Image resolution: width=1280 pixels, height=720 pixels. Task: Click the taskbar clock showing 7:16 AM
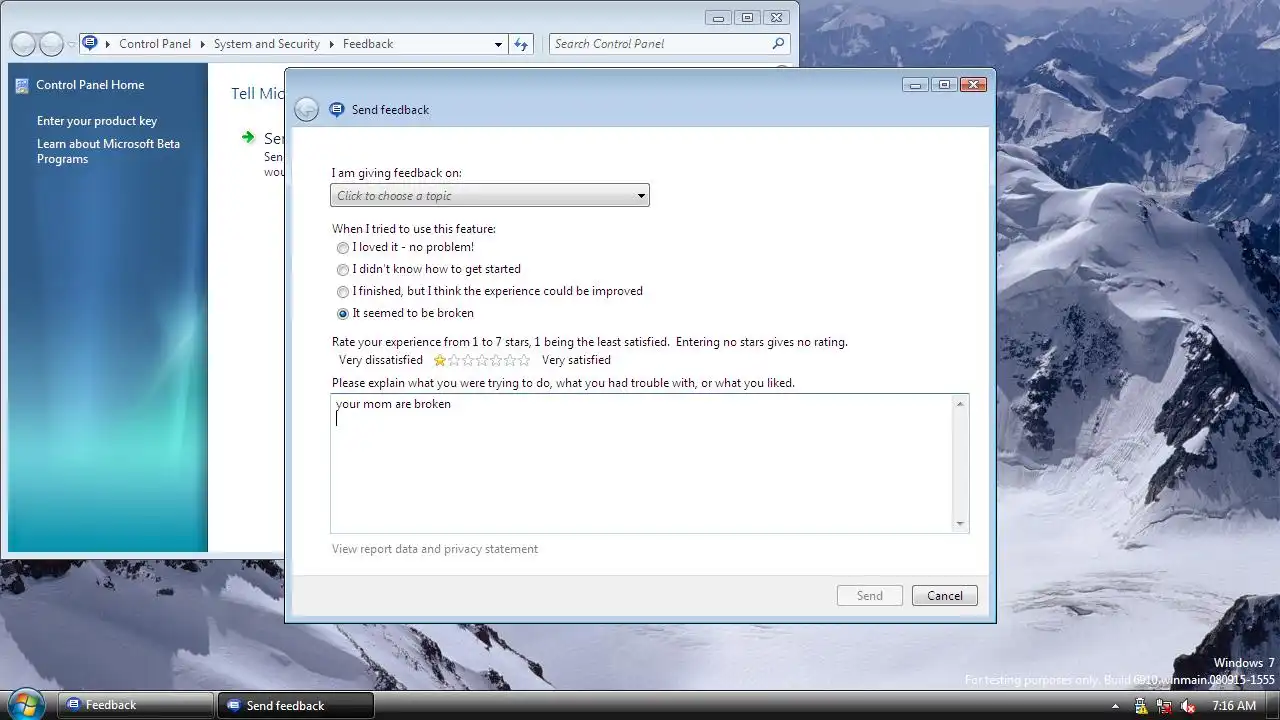pyautogui.click(x=1234, y=706)
